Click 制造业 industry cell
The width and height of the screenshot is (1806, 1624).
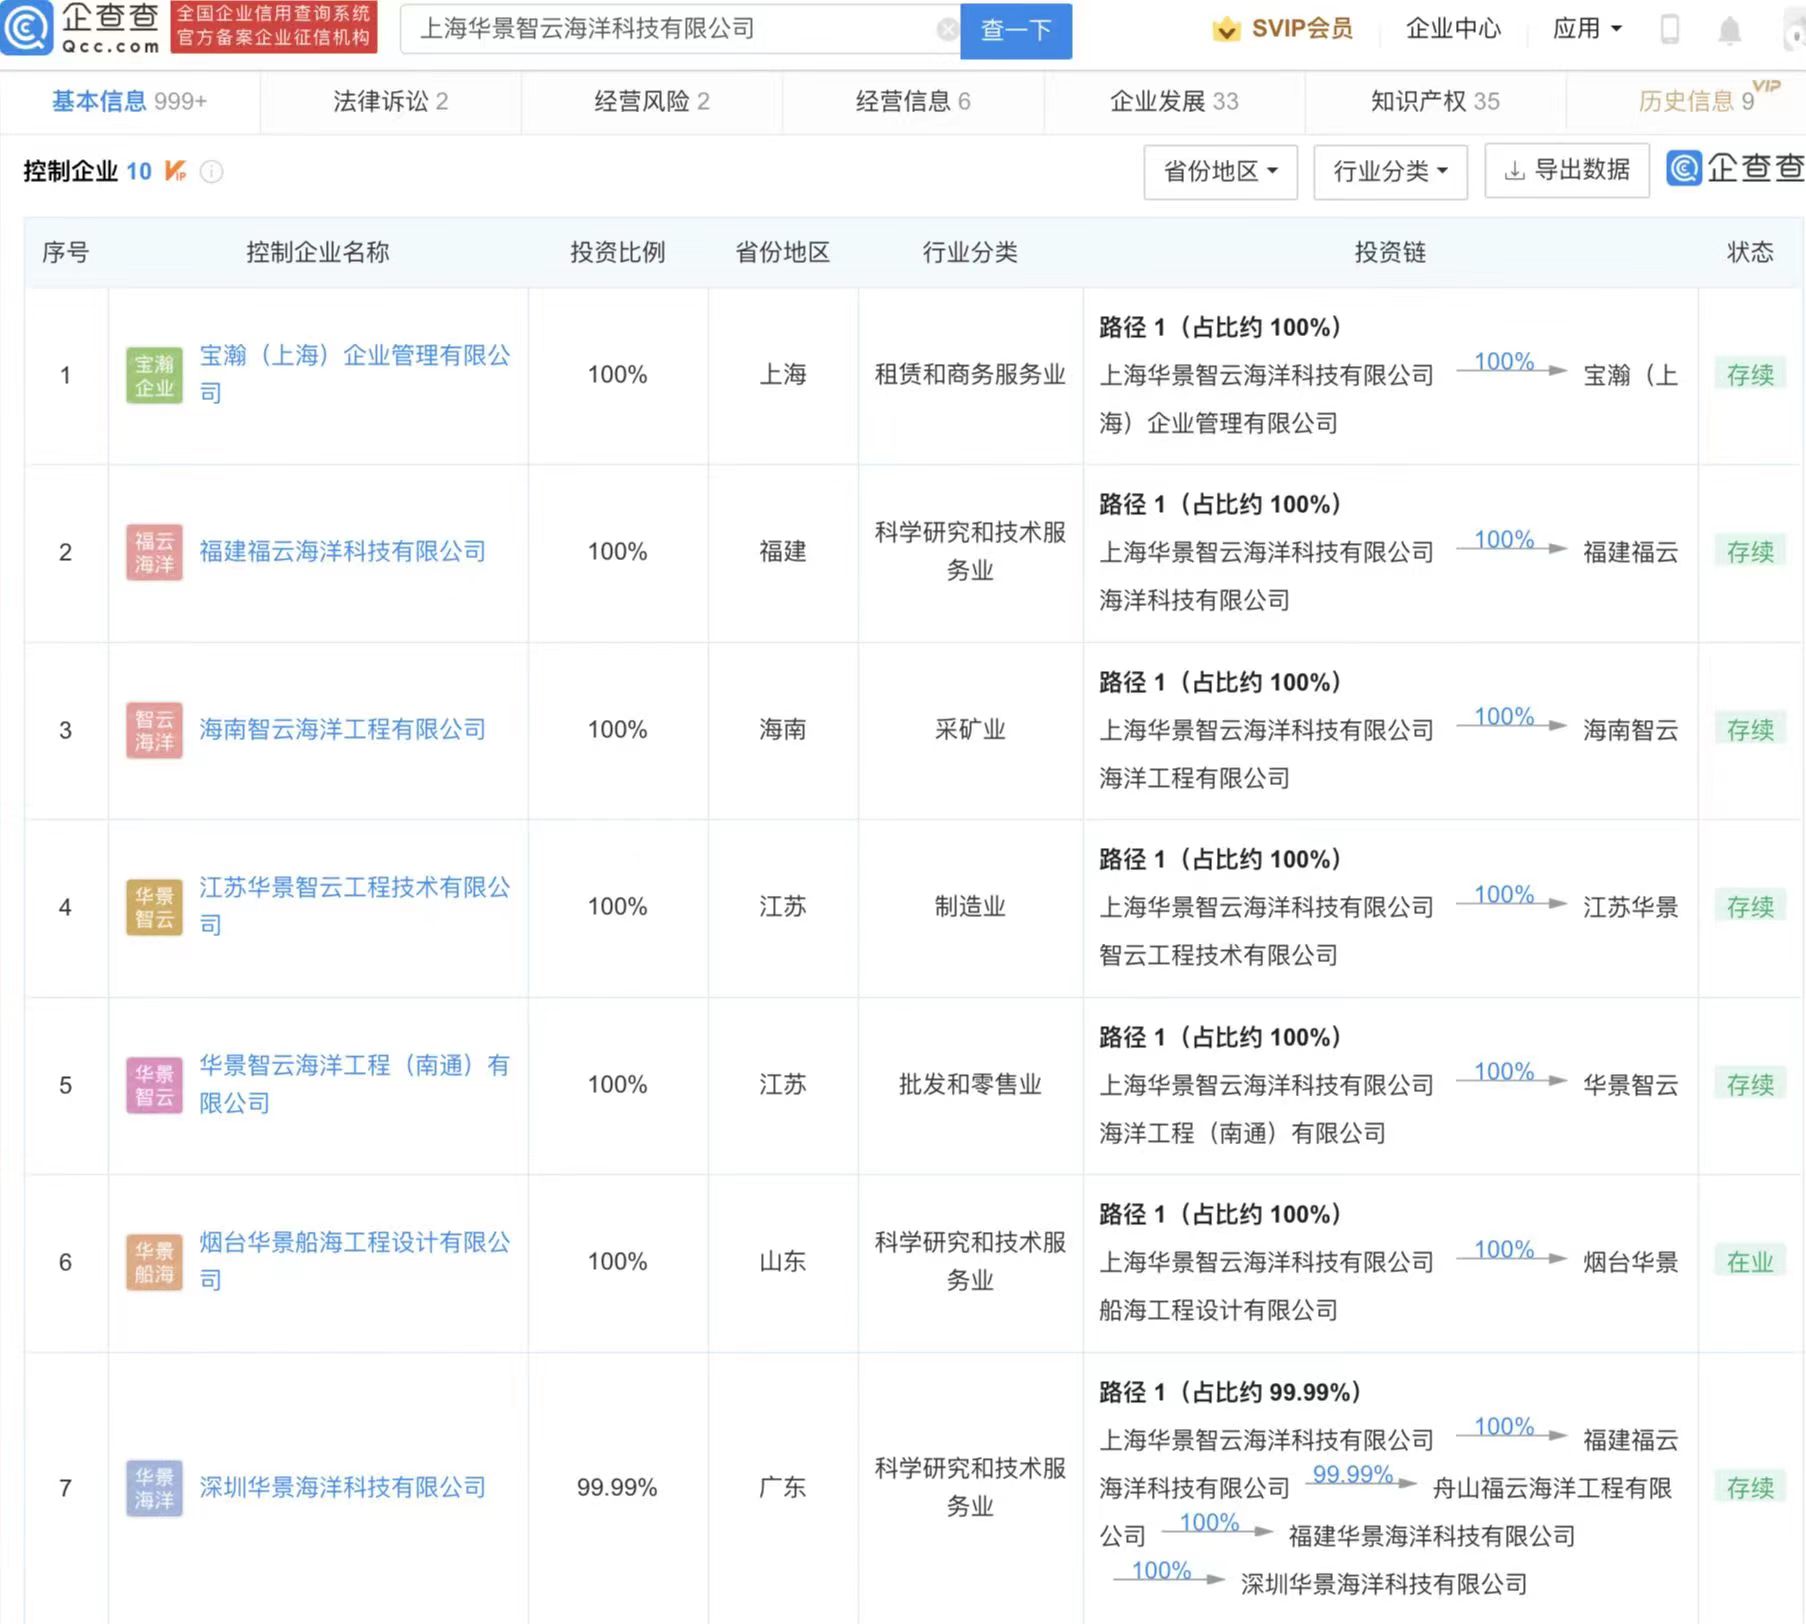click(x=970, y=907)
